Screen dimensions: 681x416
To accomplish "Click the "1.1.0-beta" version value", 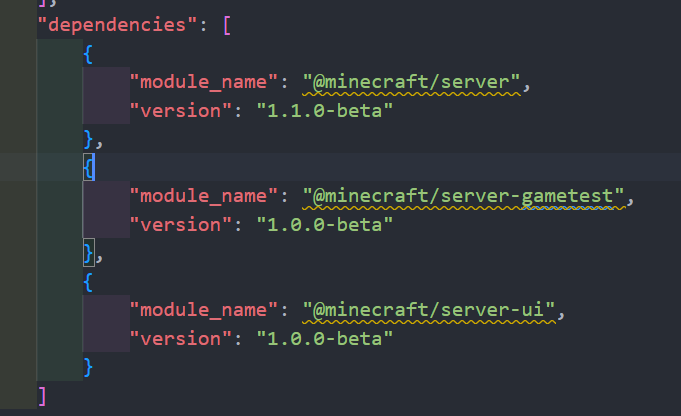I will pyautogui.click(x=324, y=111).
